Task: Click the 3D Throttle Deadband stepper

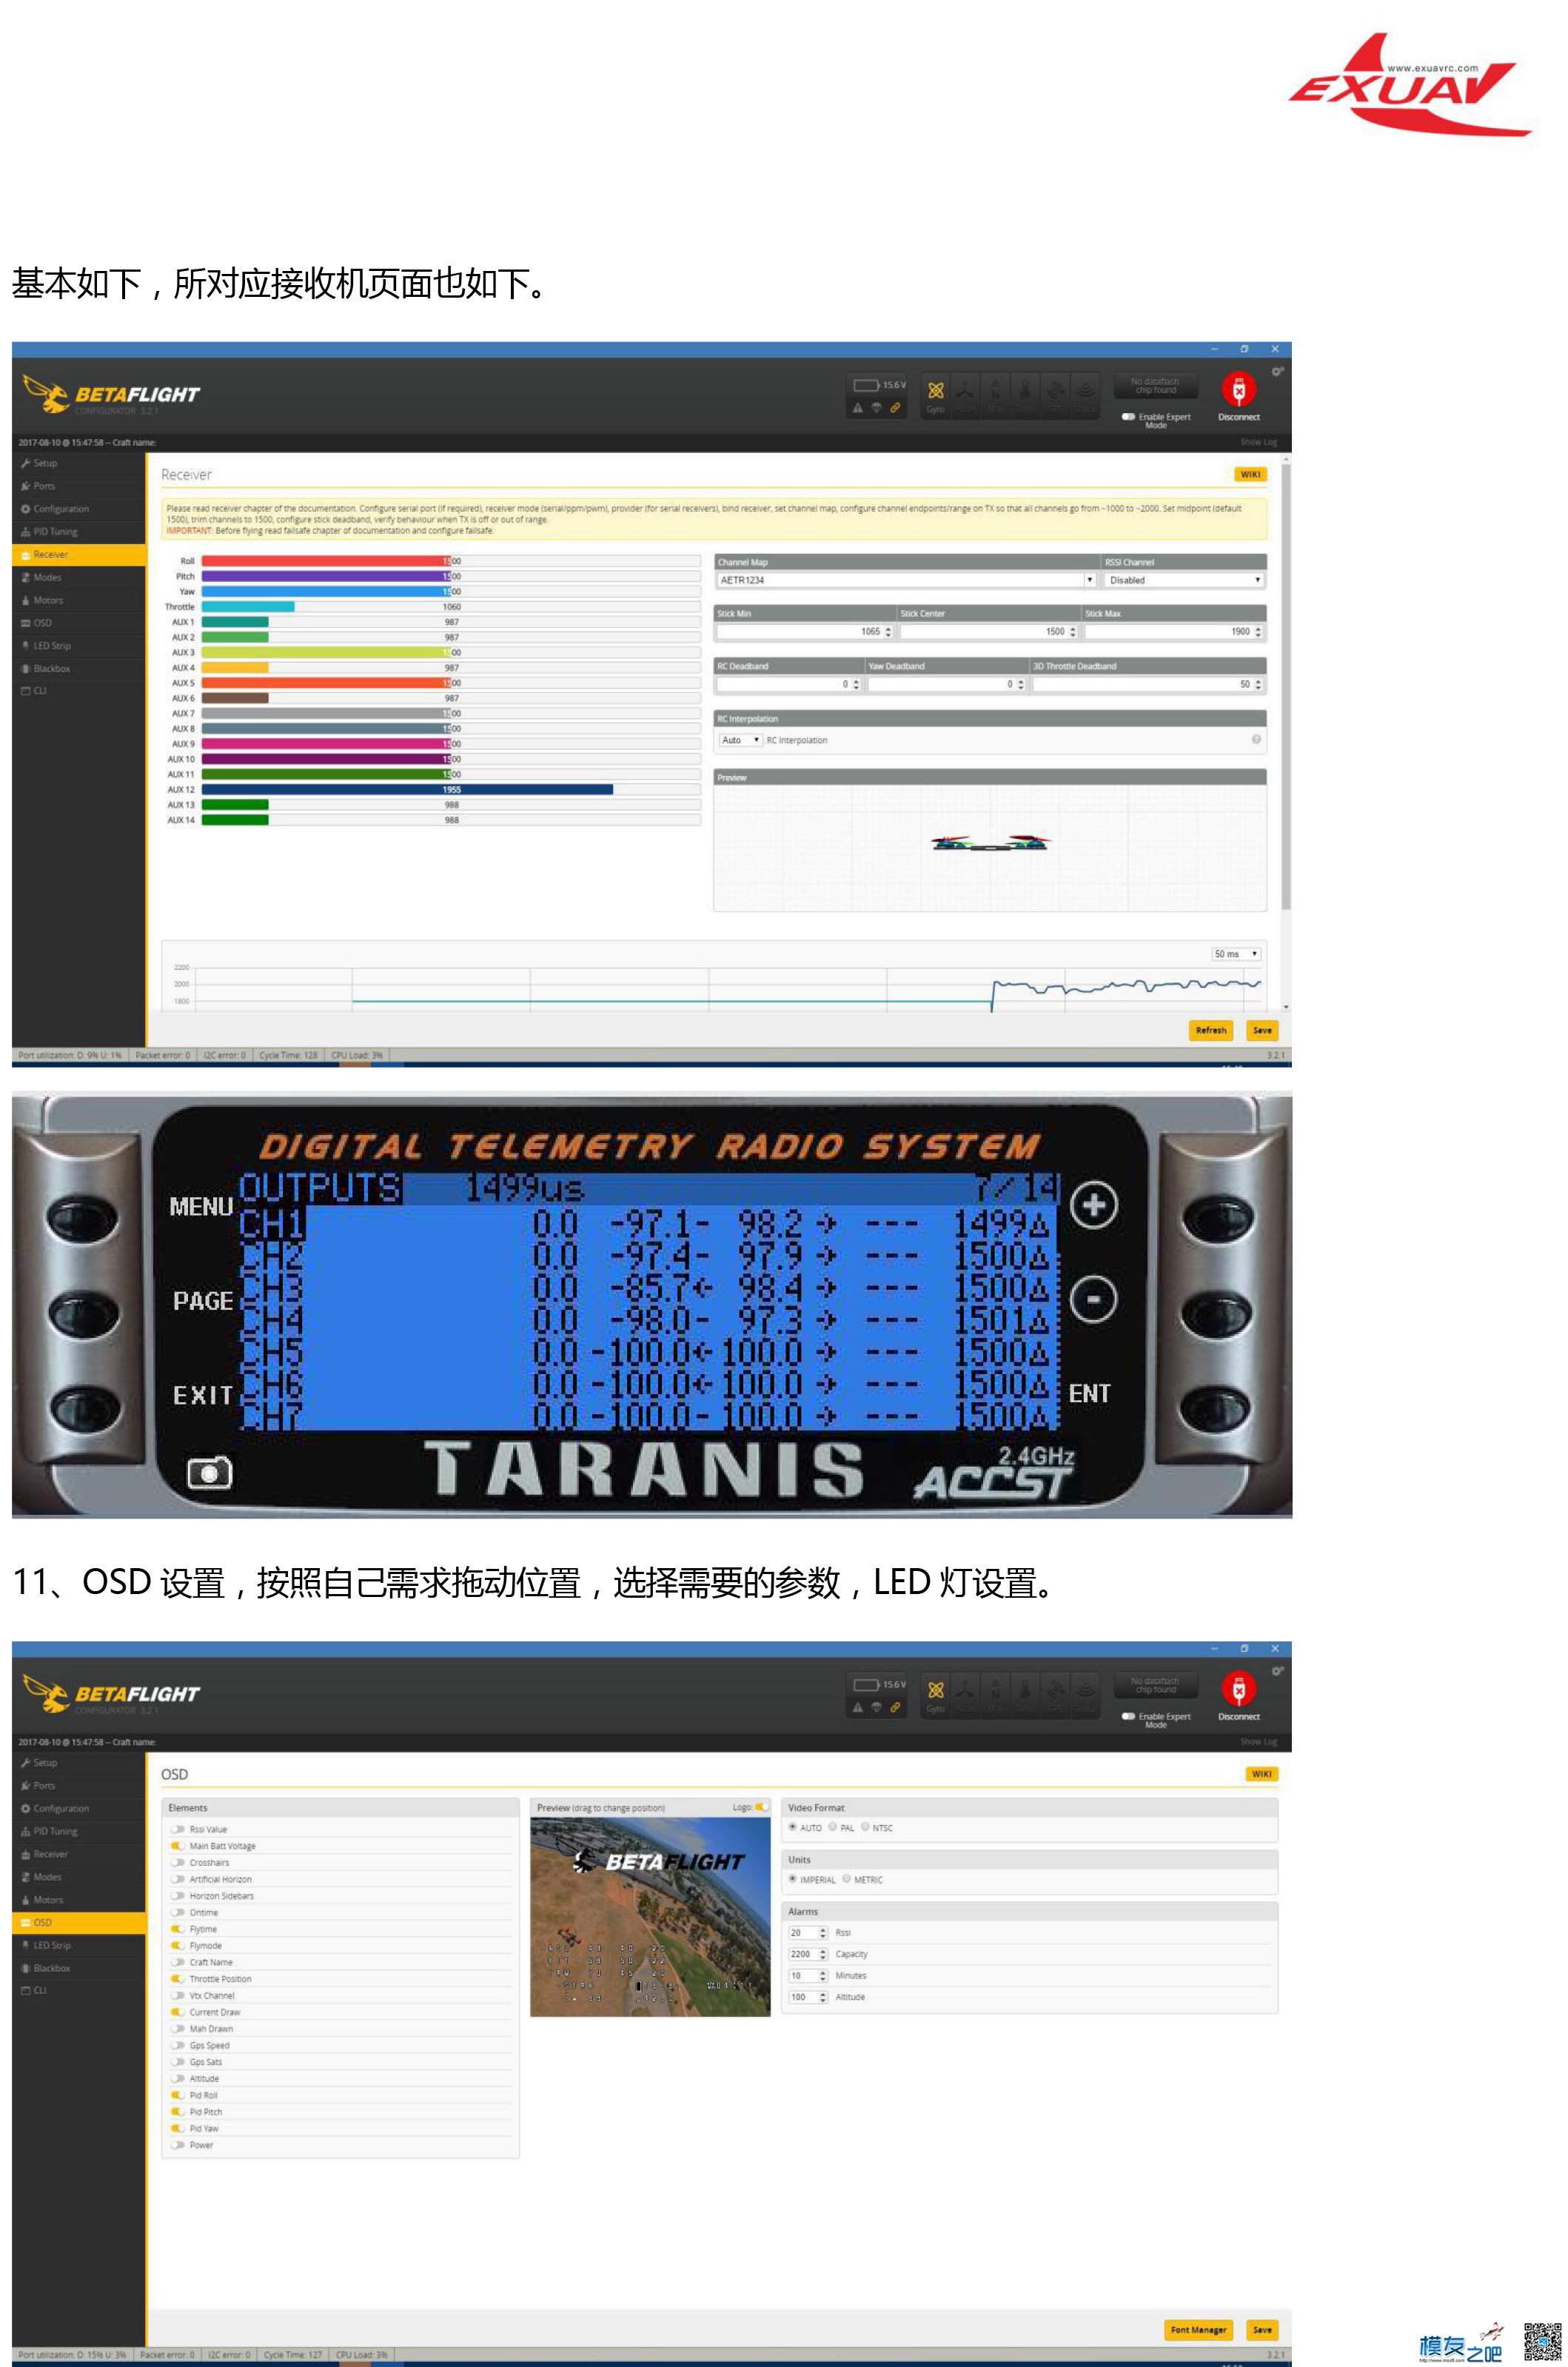Action: point(1258,685)
